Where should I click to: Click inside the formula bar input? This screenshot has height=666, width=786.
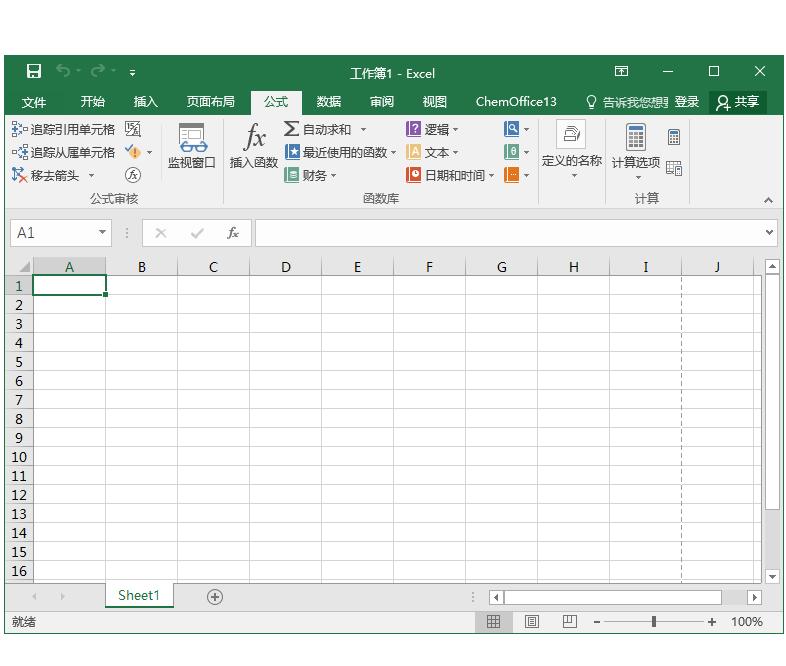pyautogui.click(x=509, y=233)
